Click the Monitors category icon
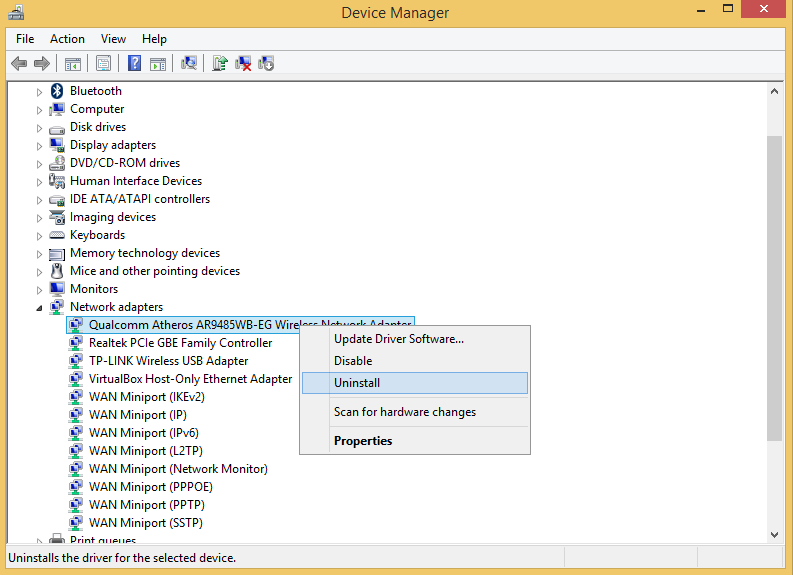 click(57, 289)
